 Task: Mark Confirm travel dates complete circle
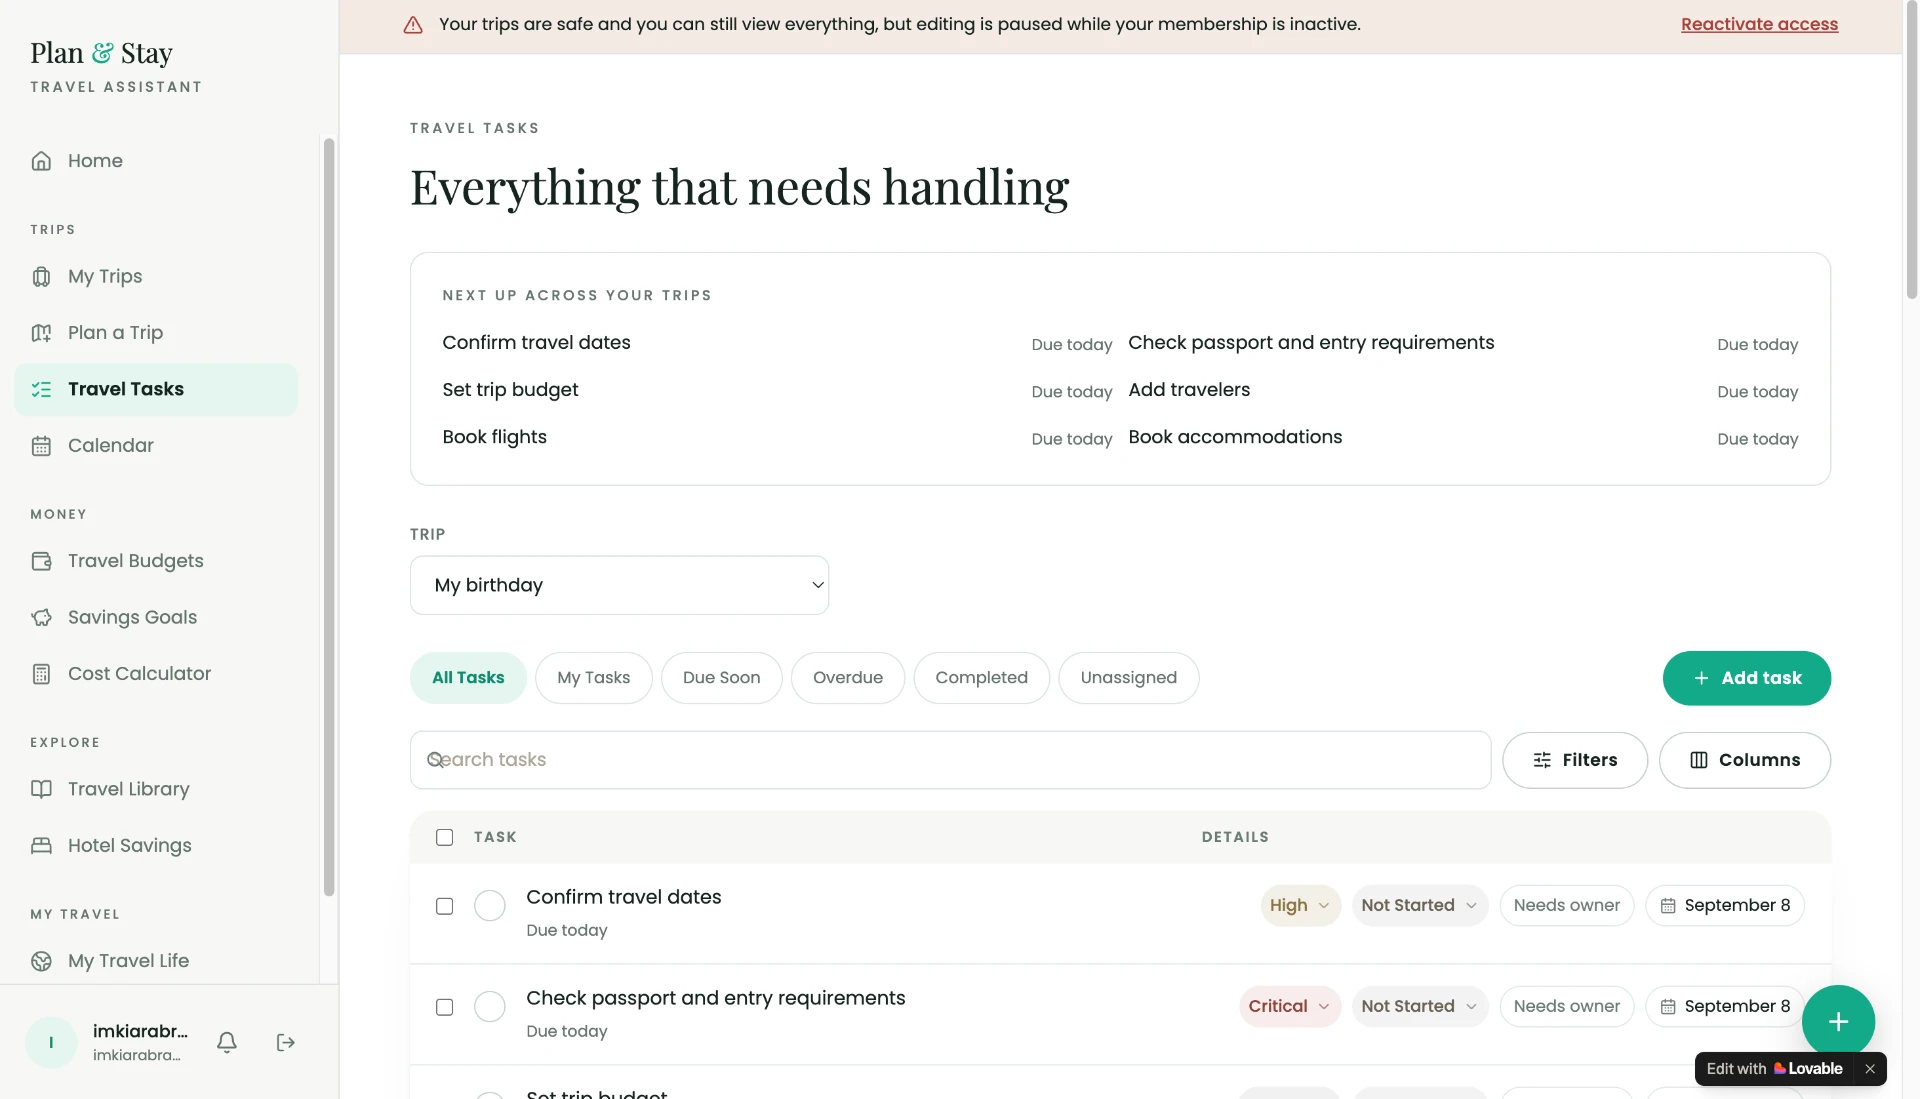pyautogui.click(x=490, y=905)
